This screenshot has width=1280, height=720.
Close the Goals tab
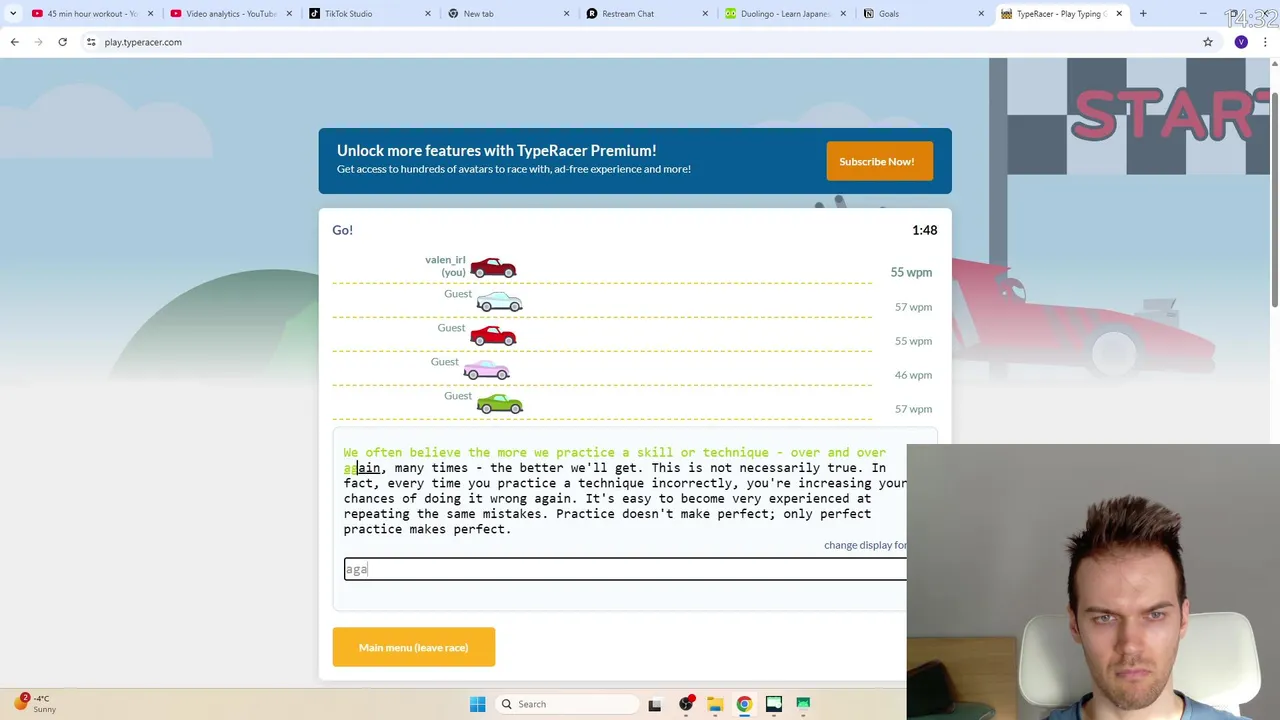(x=981, y=14)
